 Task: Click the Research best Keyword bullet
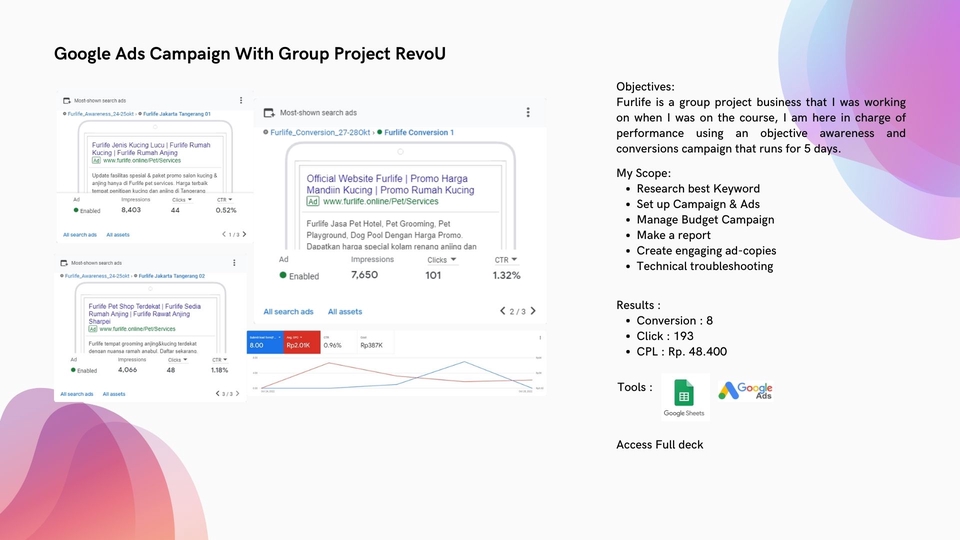coord(698,189)
